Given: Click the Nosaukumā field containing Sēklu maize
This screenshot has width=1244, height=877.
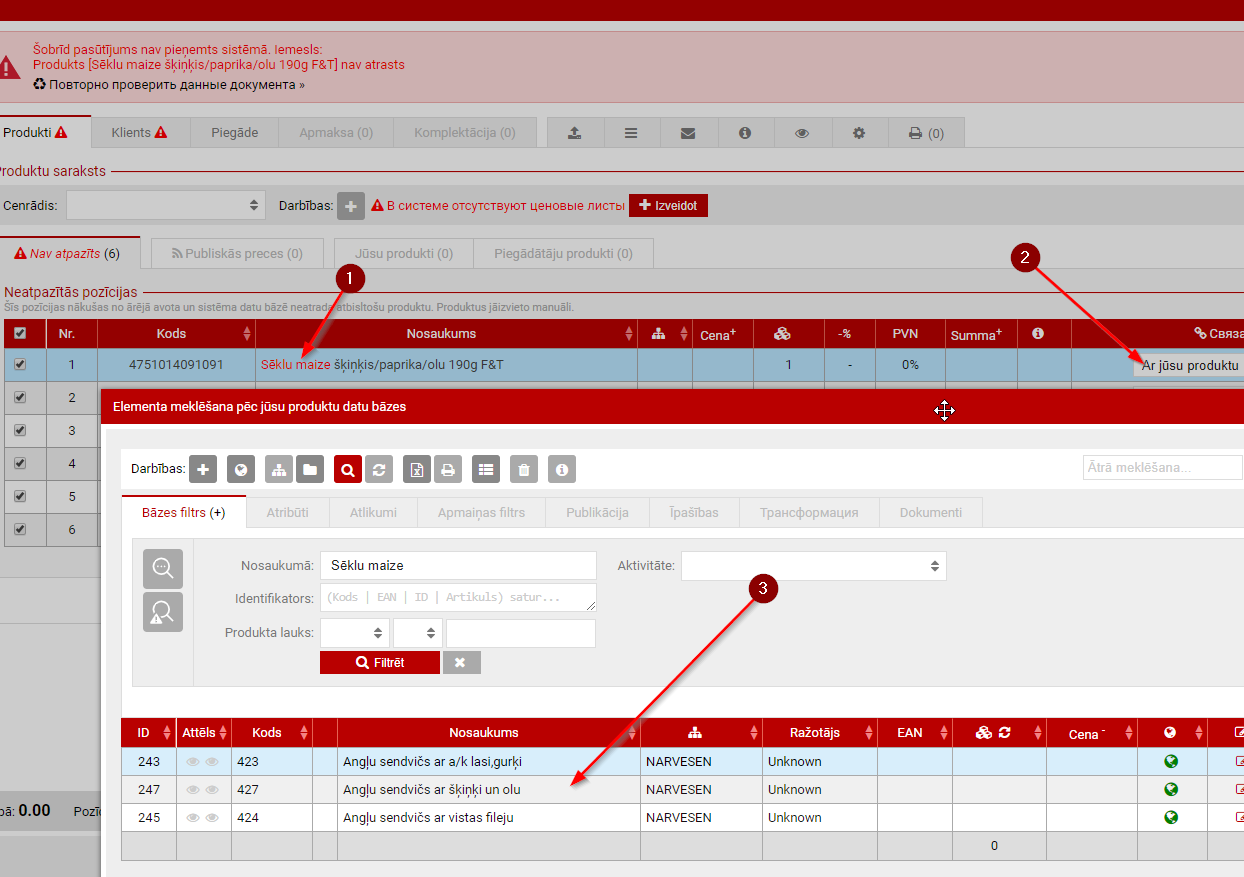Looking at the screenshot, I should coord(457,566).
